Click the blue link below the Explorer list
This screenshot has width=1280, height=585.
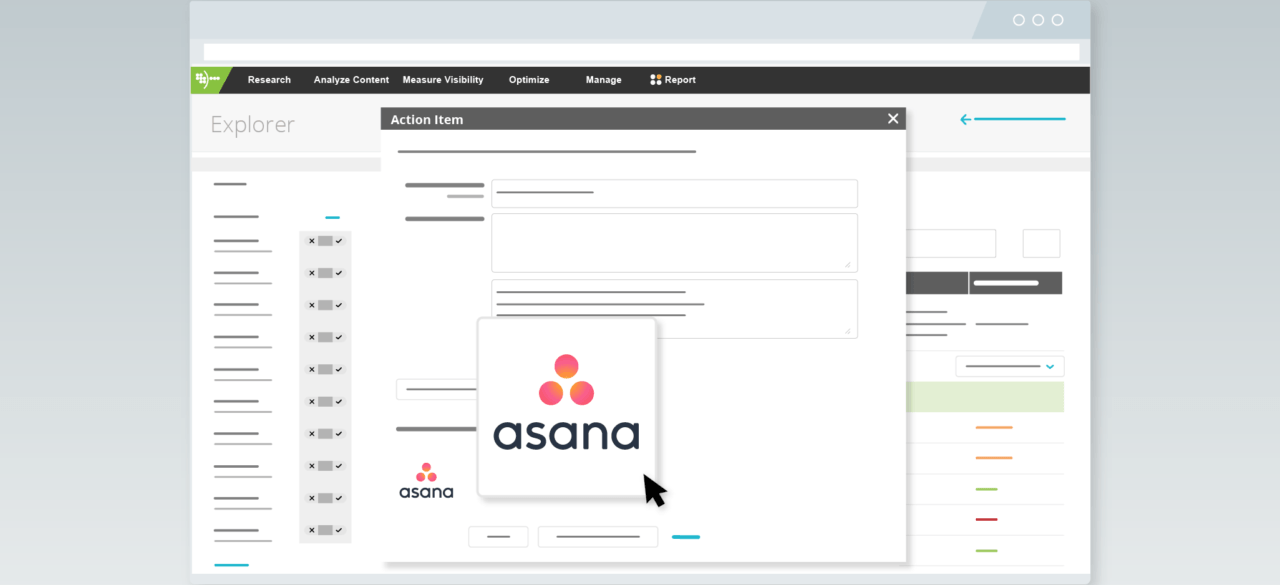(231, 565)
